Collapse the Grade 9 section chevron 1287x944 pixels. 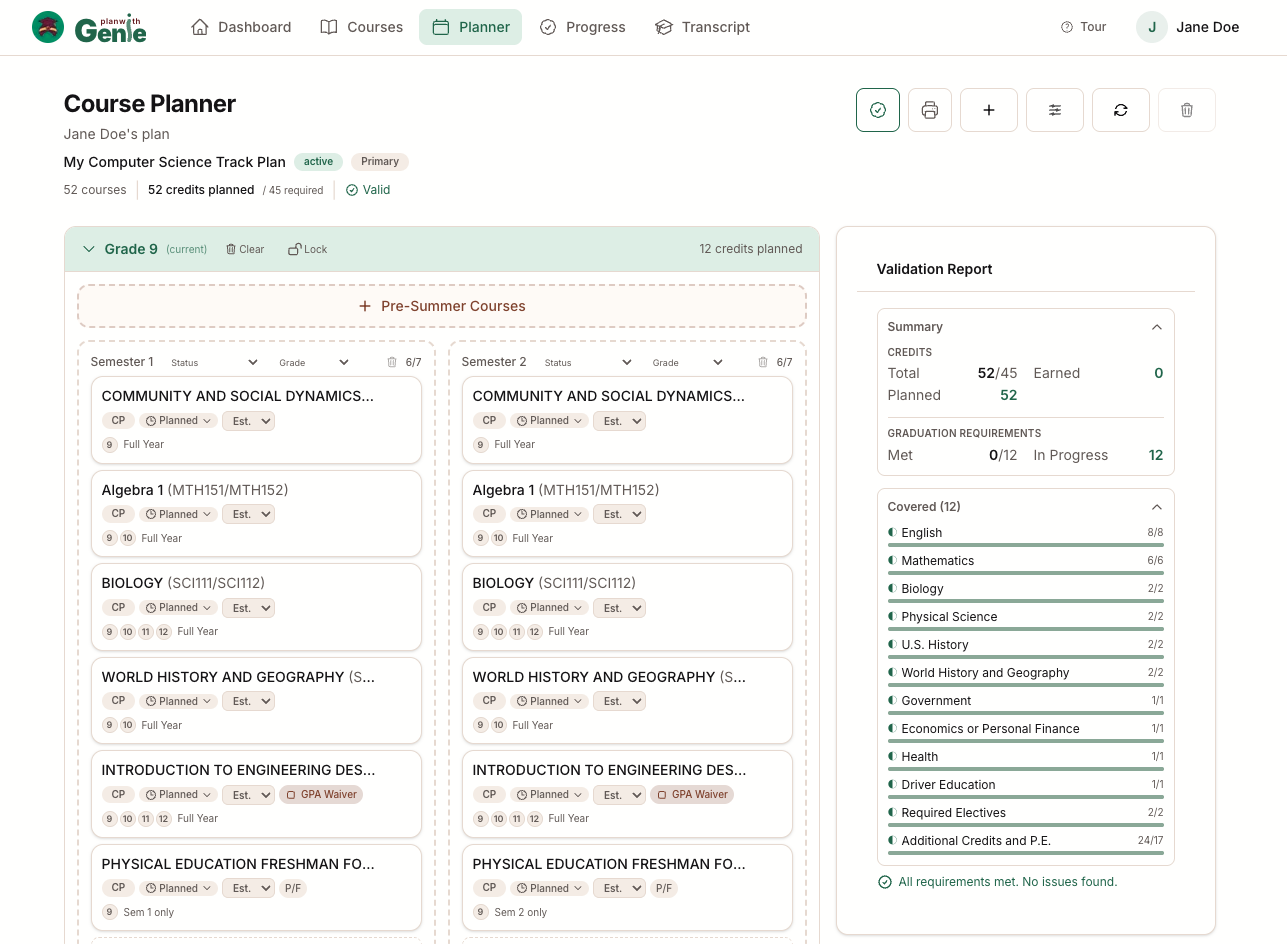pos(89,249)
